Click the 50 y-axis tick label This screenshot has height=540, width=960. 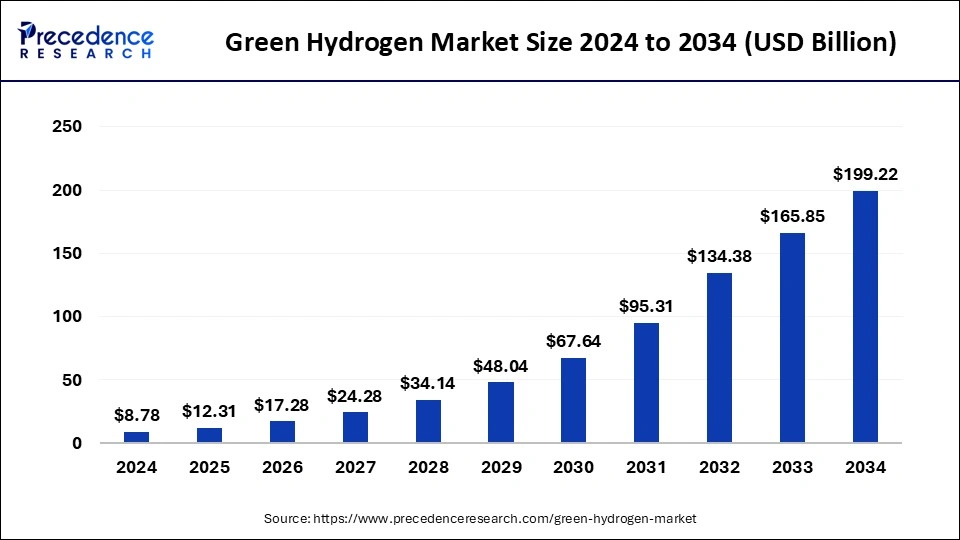(72, 380)
